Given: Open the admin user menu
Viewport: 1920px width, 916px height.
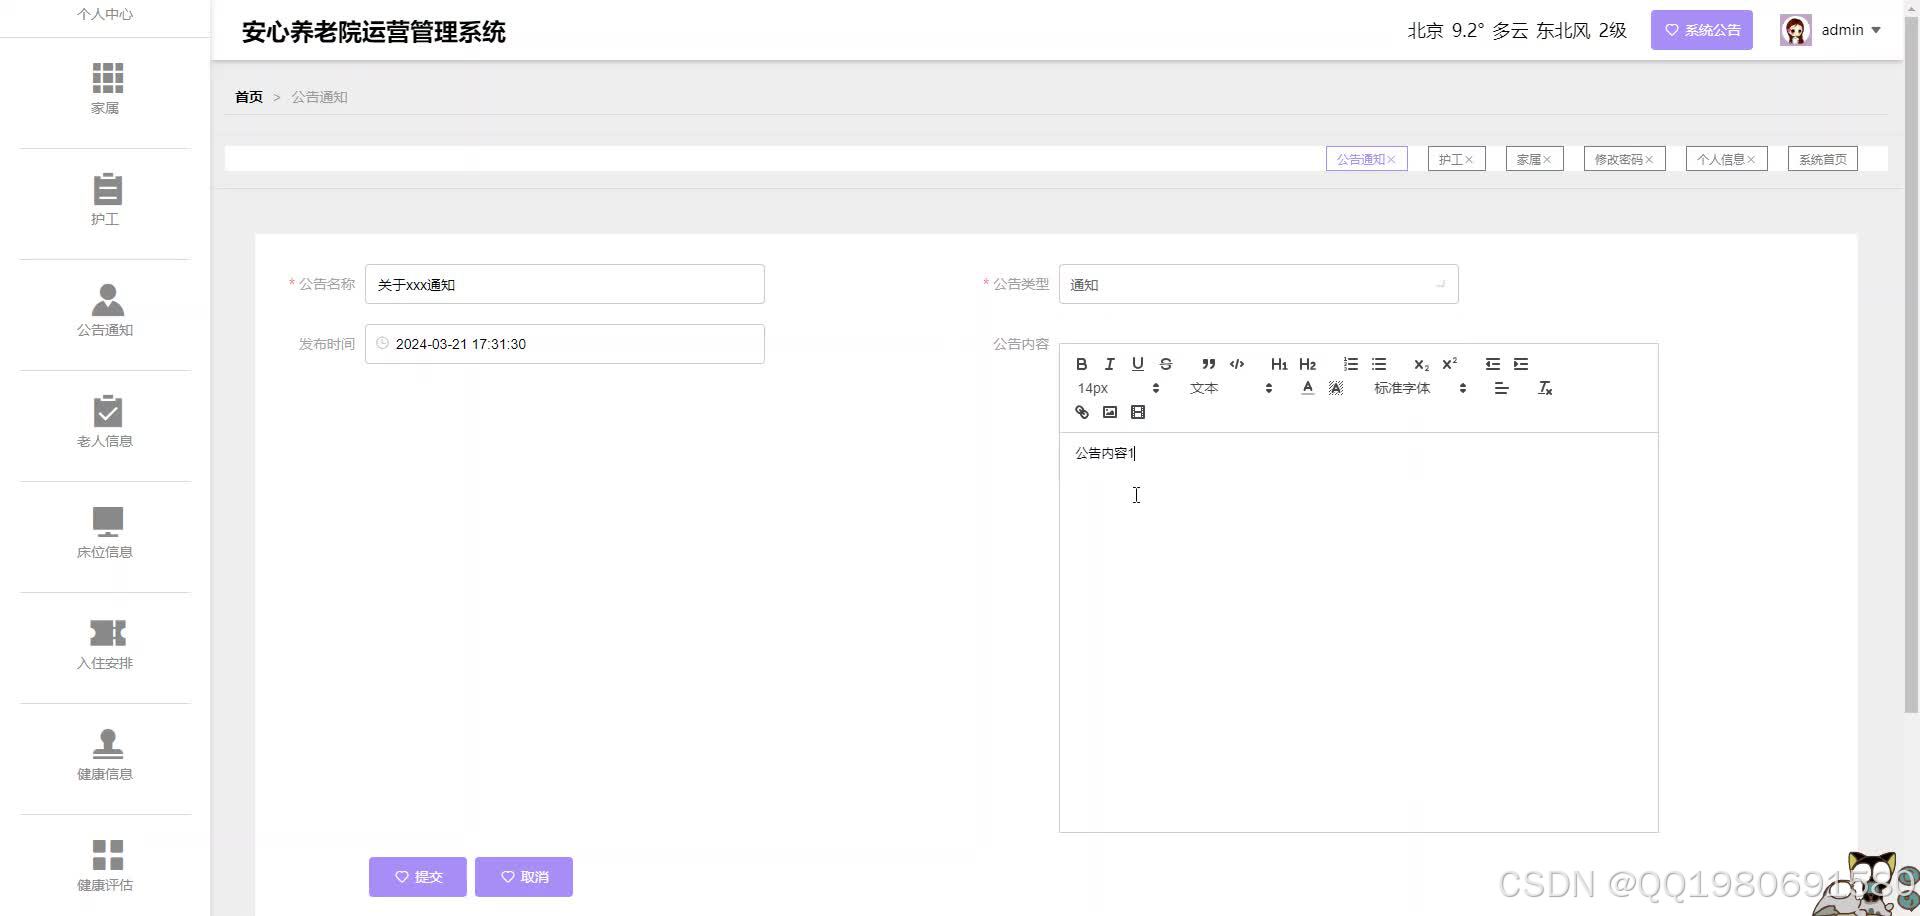Looking at the screenshot, I should (x=1851, y=30).
